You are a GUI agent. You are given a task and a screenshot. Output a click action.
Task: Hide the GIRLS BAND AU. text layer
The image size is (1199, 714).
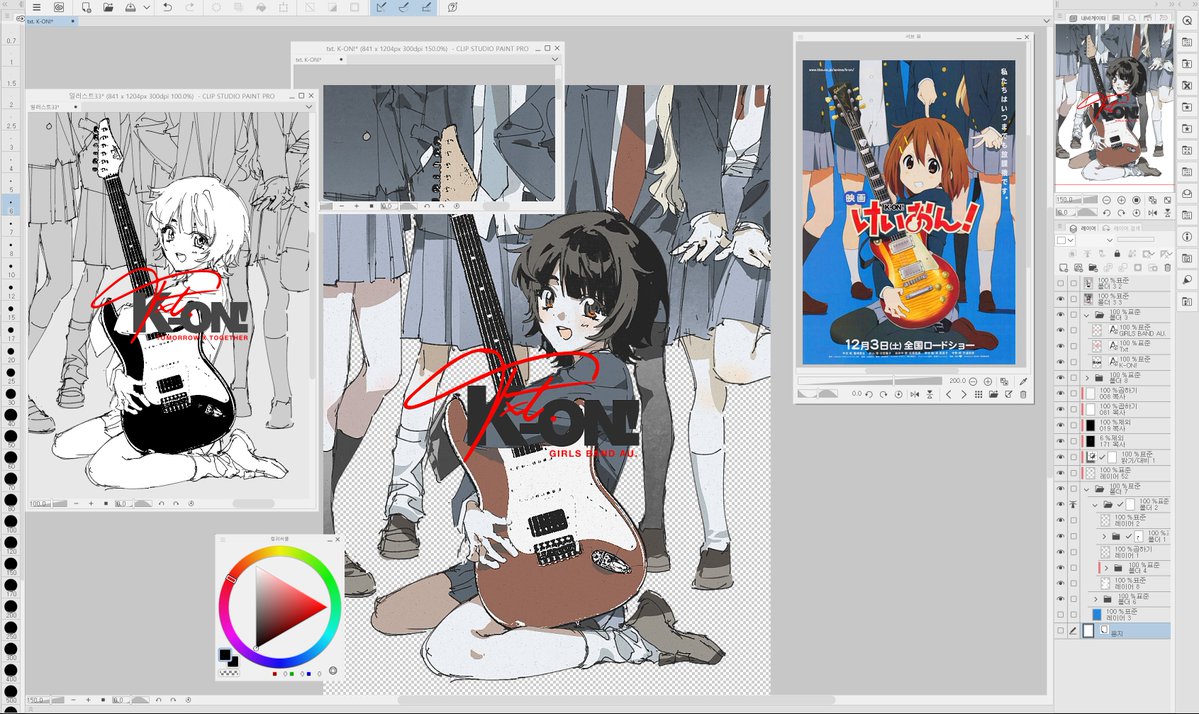(x=1060, y=329)
